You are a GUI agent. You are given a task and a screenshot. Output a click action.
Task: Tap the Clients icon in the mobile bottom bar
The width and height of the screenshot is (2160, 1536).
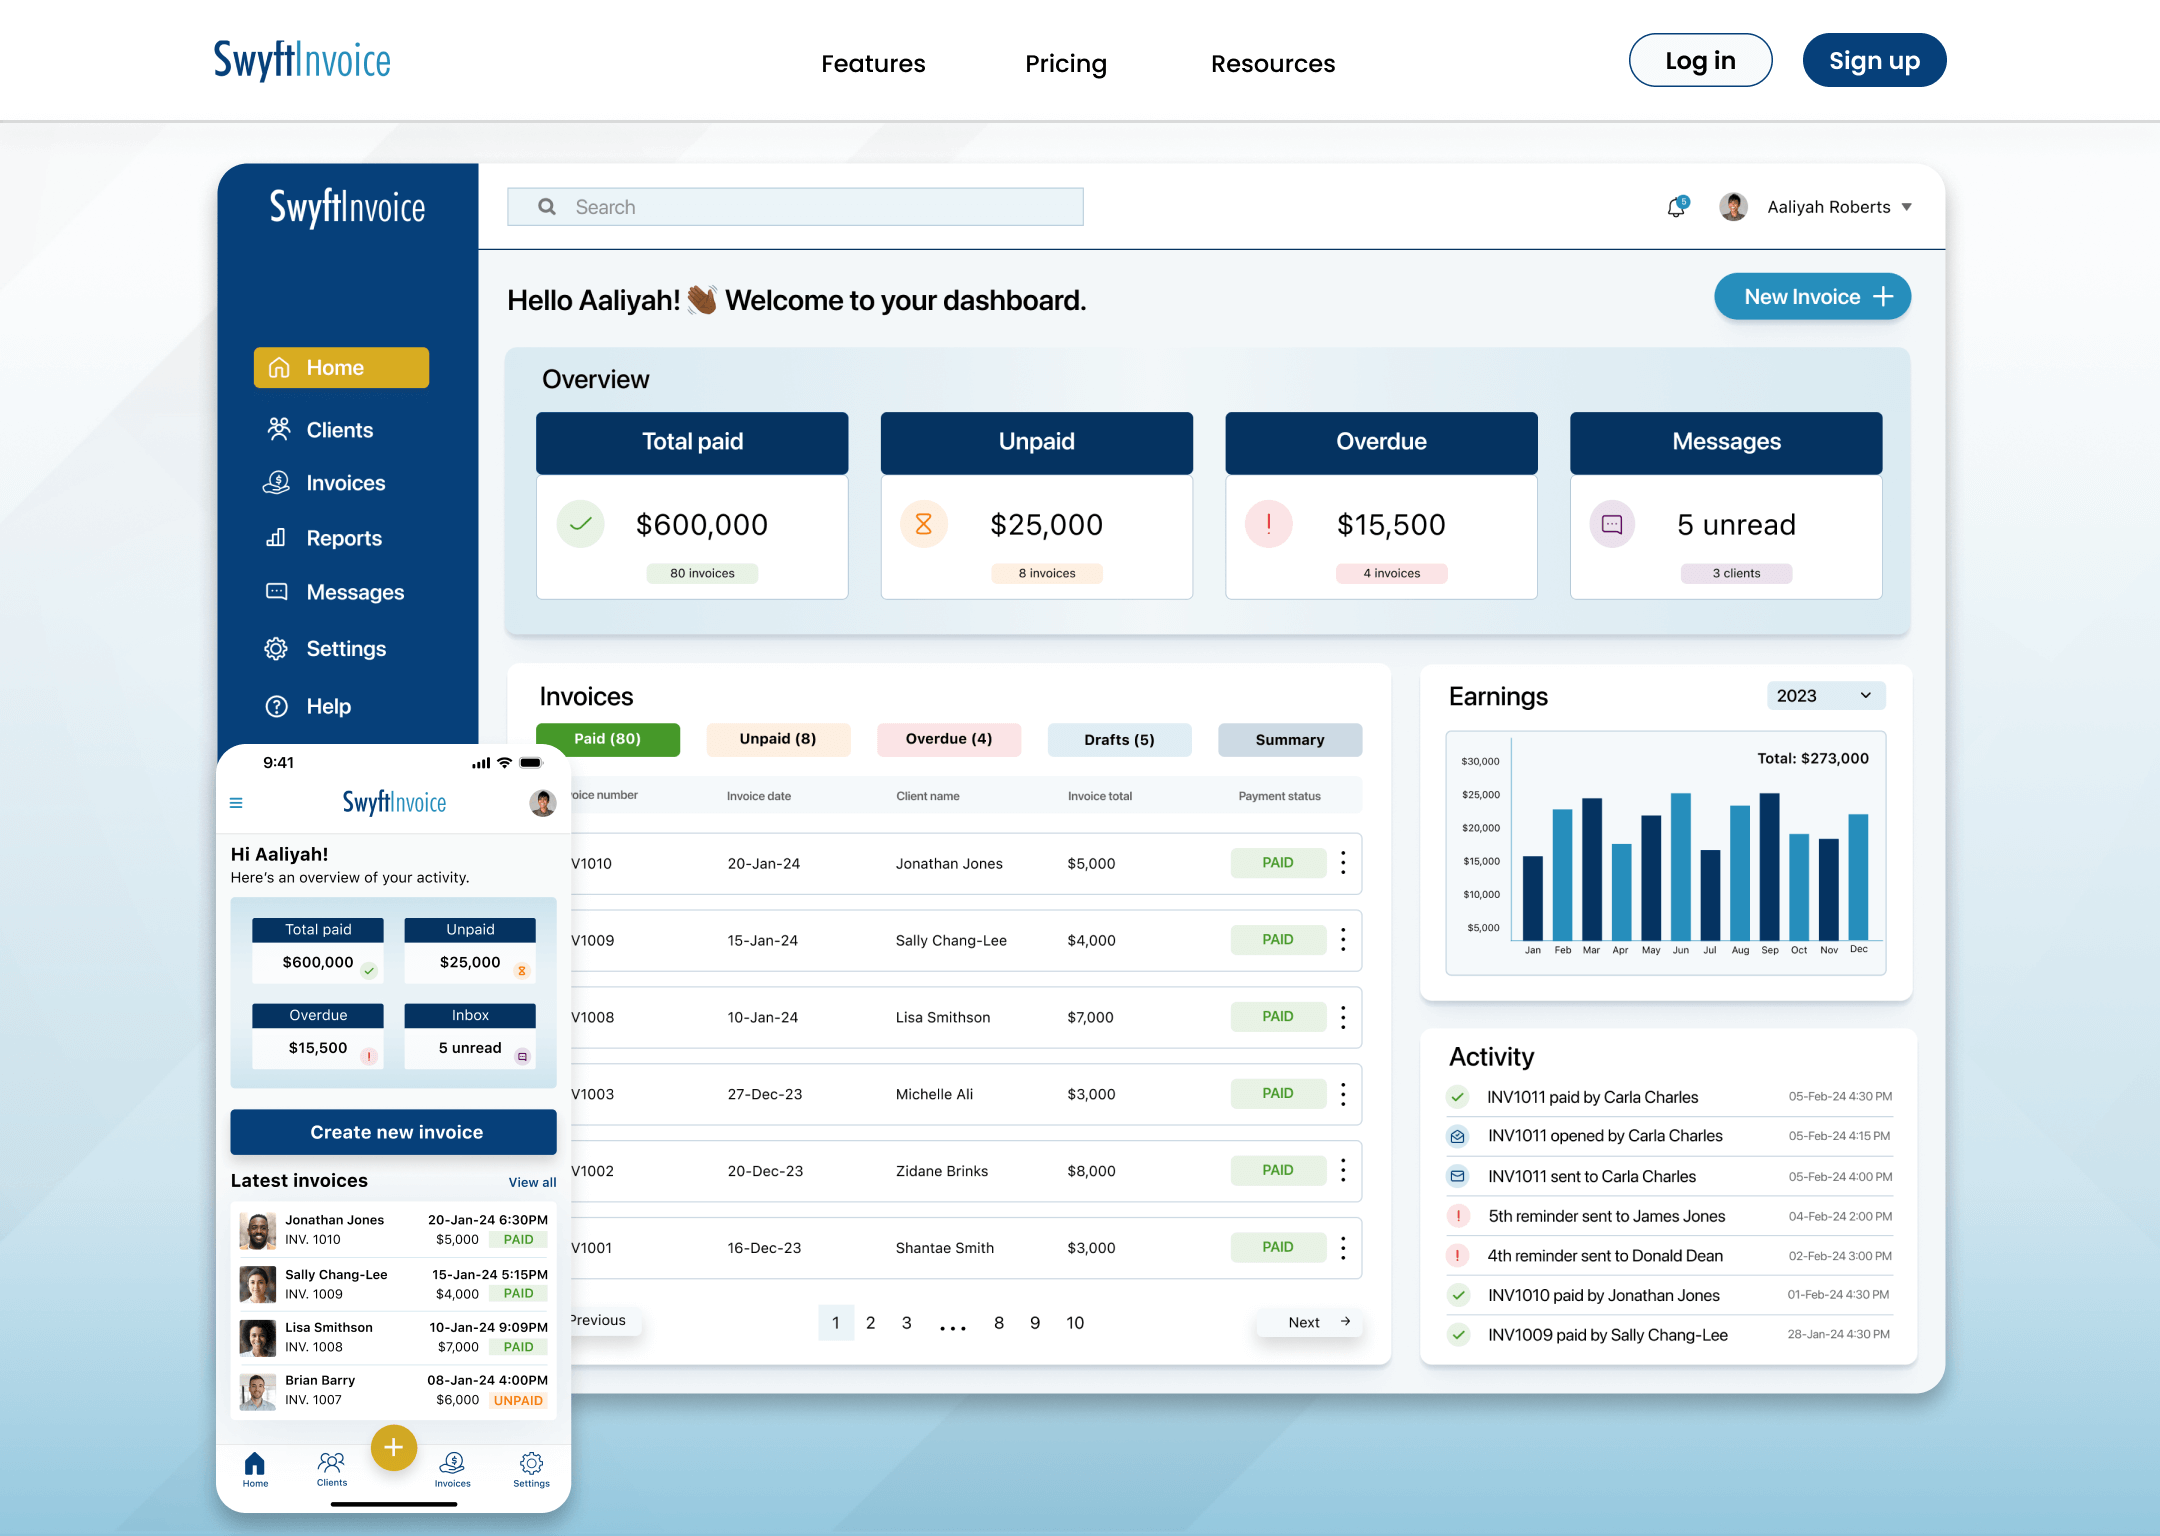pyautogui.click(x=332, y=1470)
